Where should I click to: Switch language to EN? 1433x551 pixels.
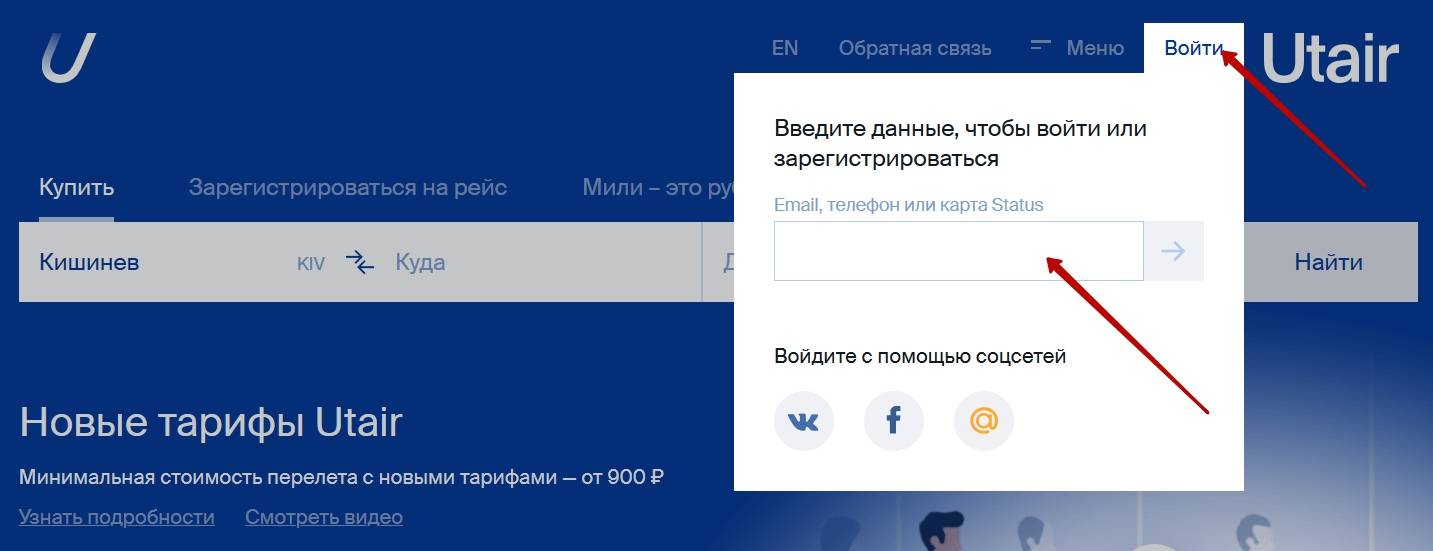(785, 48)
